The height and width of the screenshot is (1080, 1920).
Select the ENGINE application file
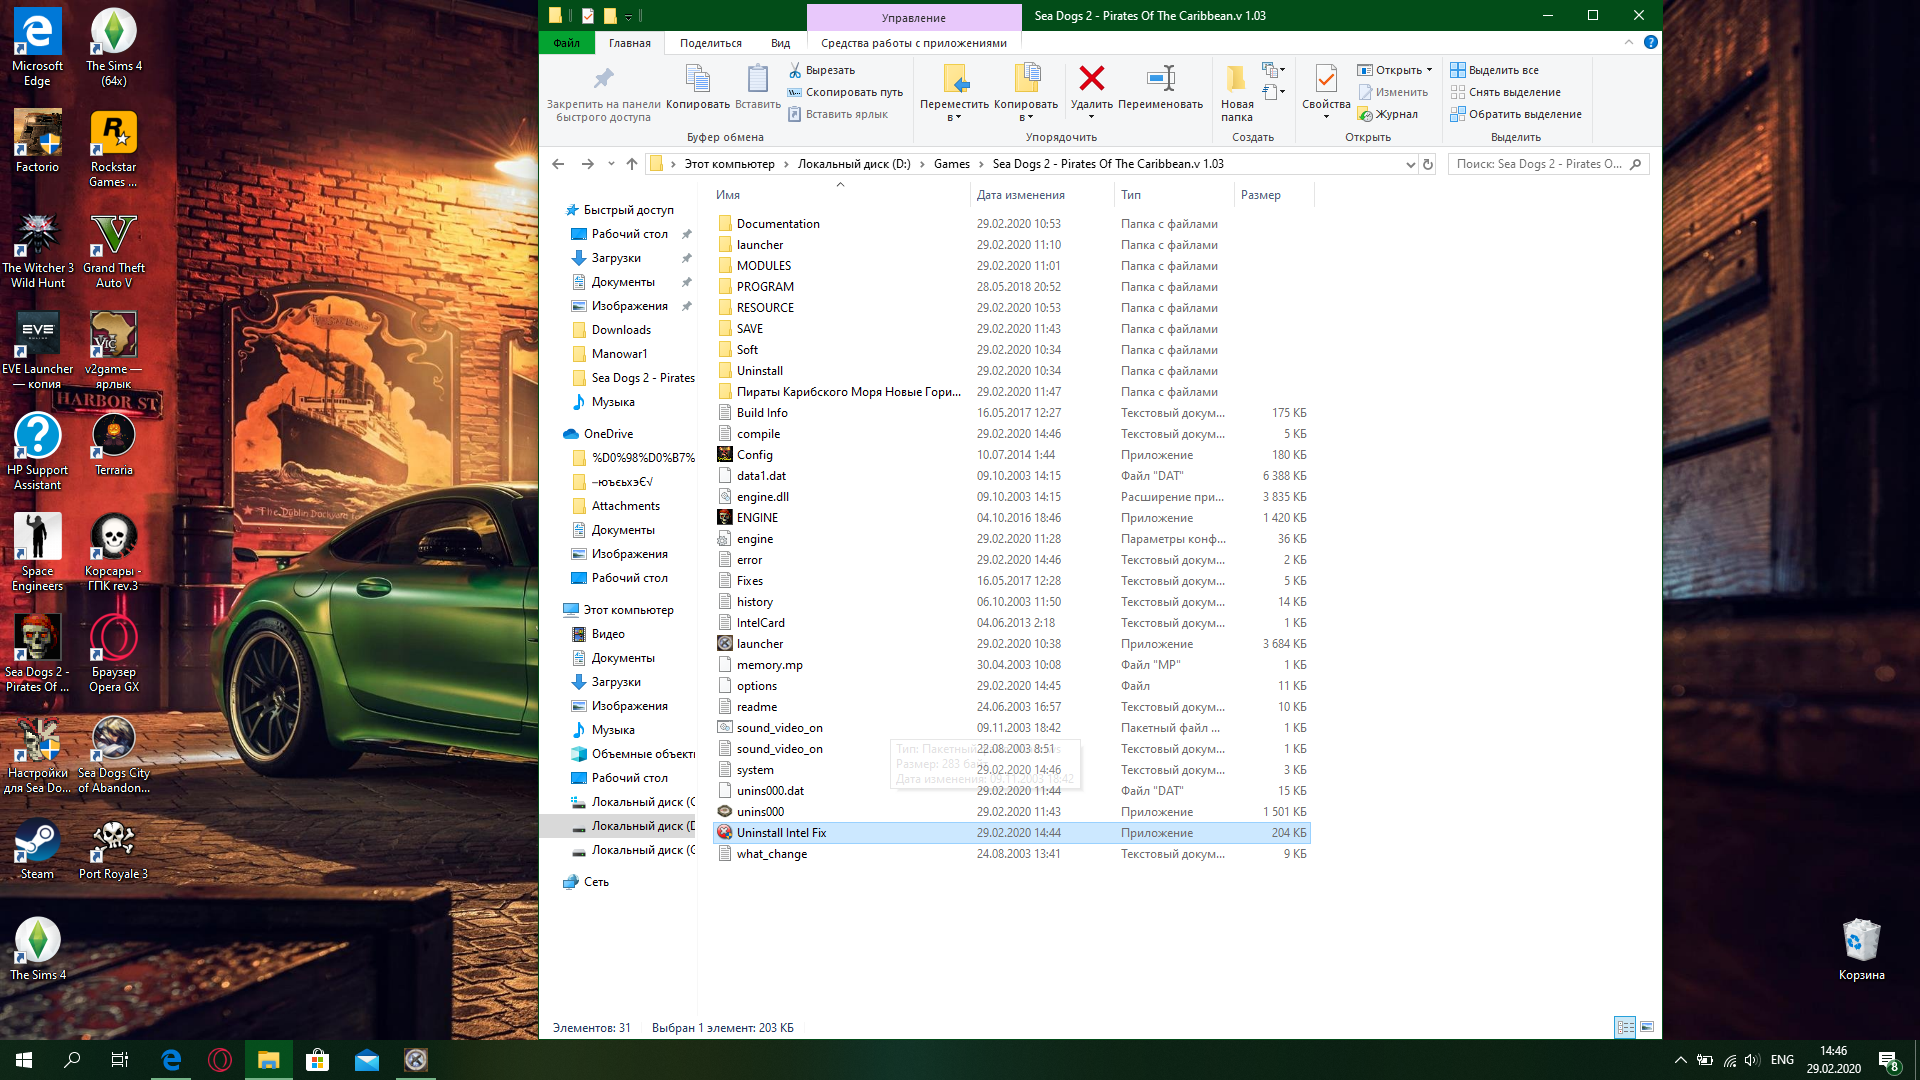click(x=757, y=518)
